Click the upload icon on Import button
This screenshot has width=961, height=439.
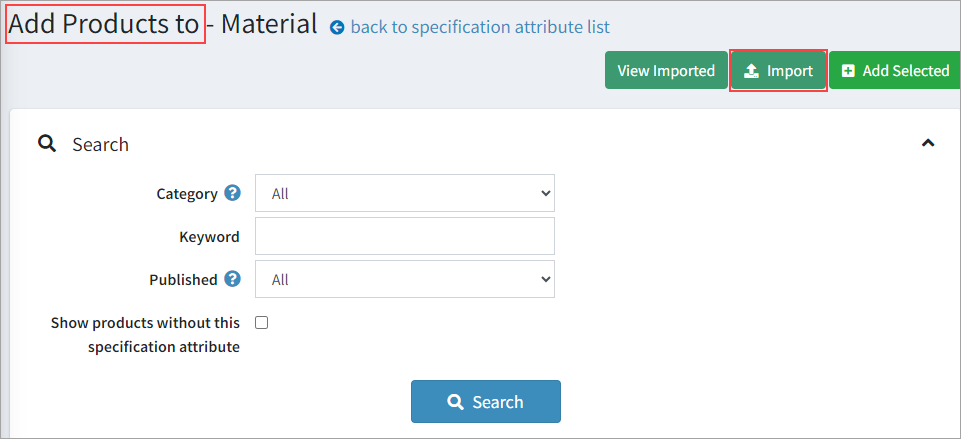[x=752, y=71]
